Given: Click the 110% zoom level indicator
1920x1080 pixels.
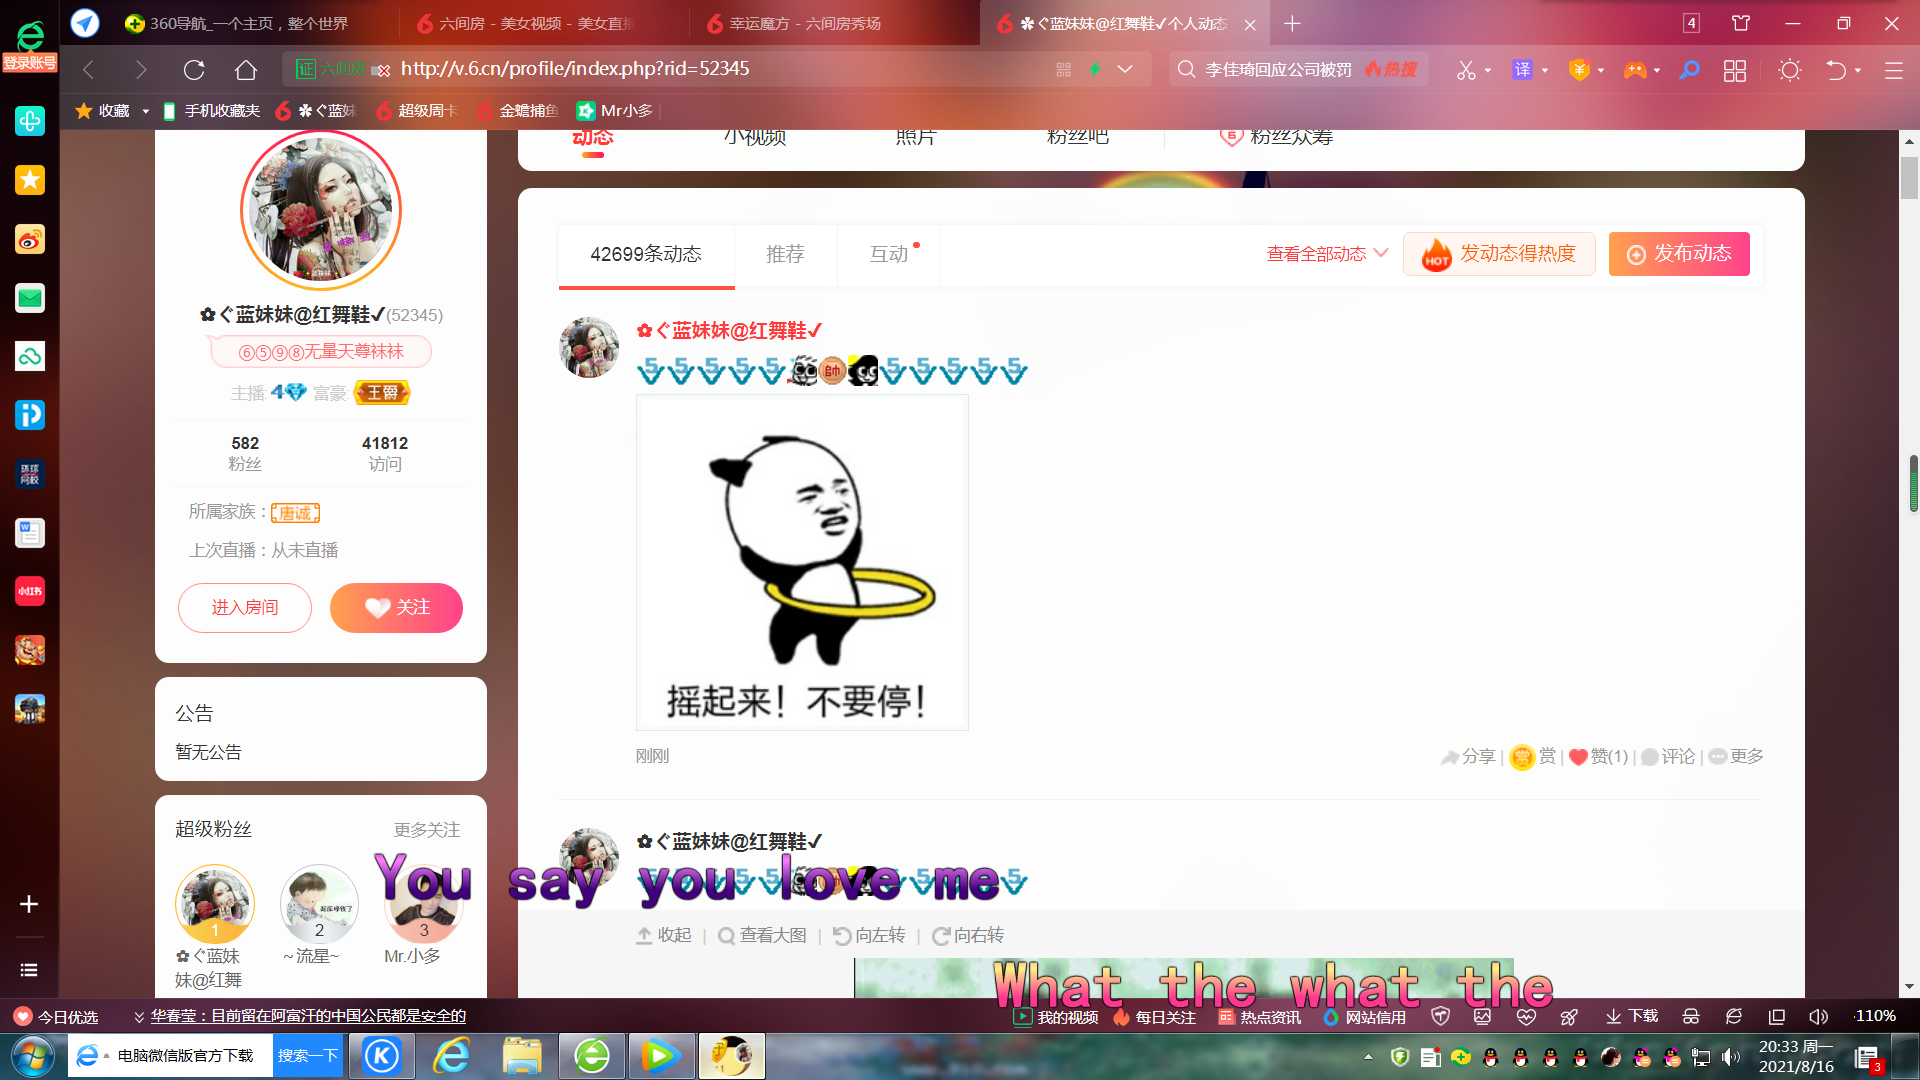Looking at the screenshot, I should coord(1875,1016).
